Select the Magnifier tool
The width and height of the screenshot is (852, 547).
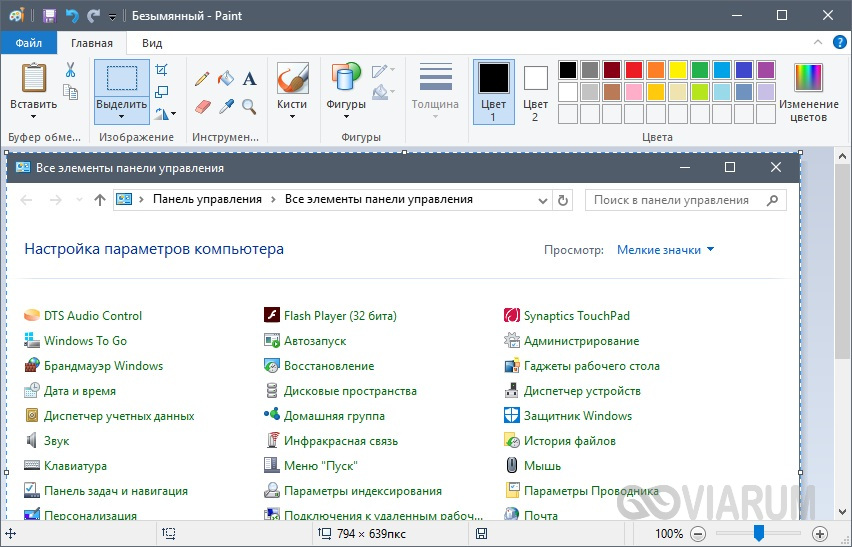click(249, 106)
